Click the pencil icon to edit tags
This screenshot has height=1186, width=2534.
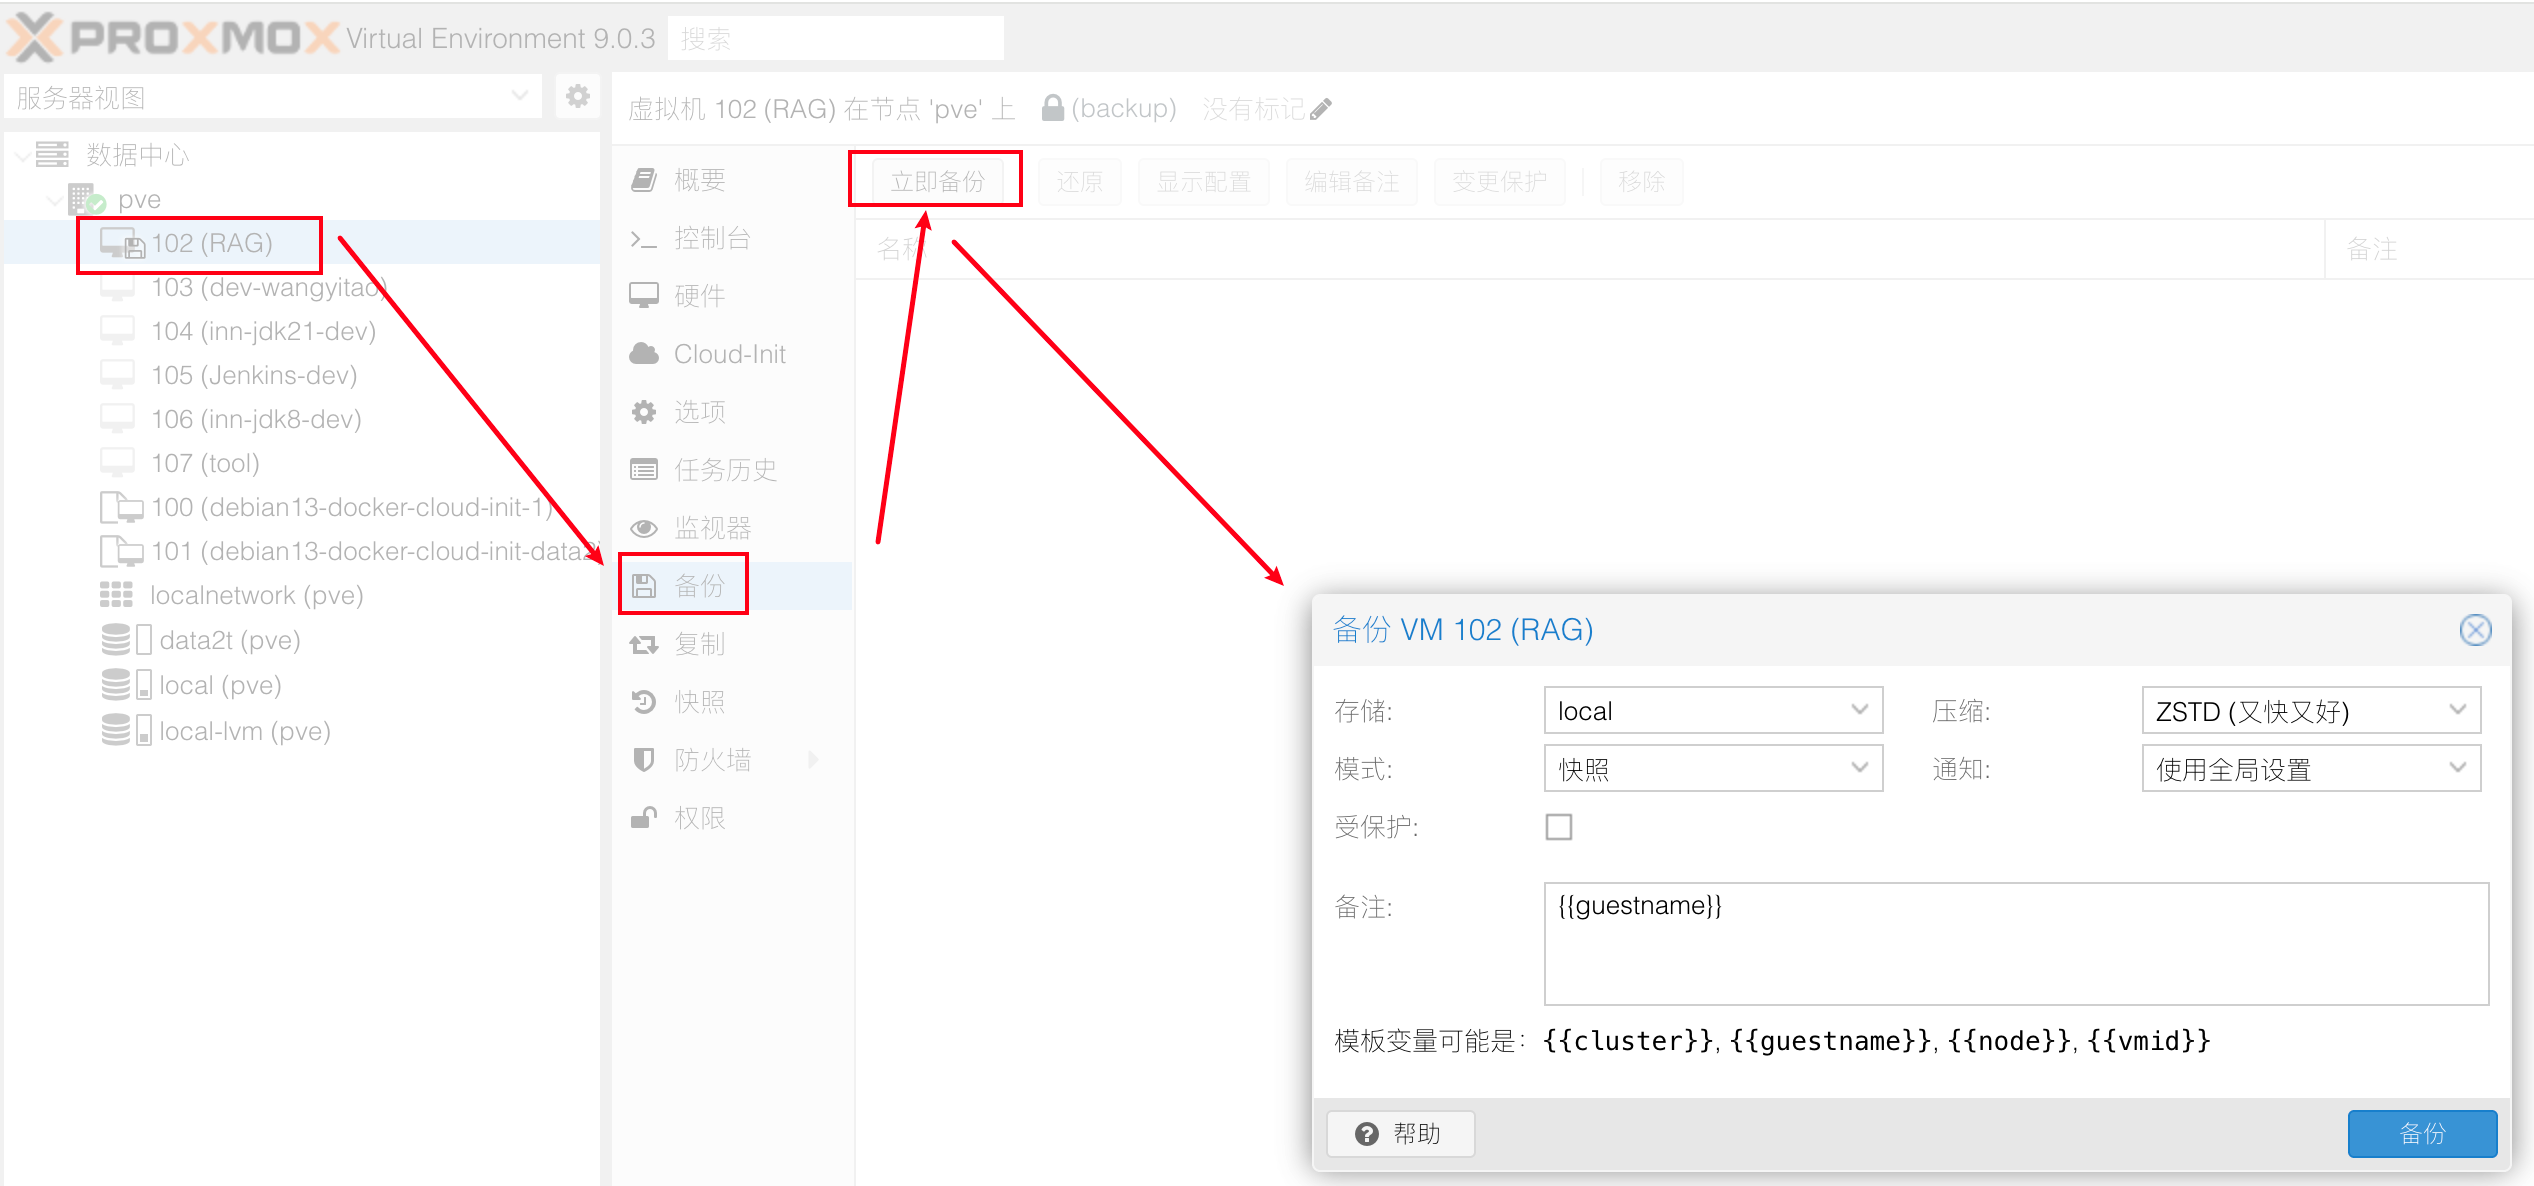[1321, 109]
